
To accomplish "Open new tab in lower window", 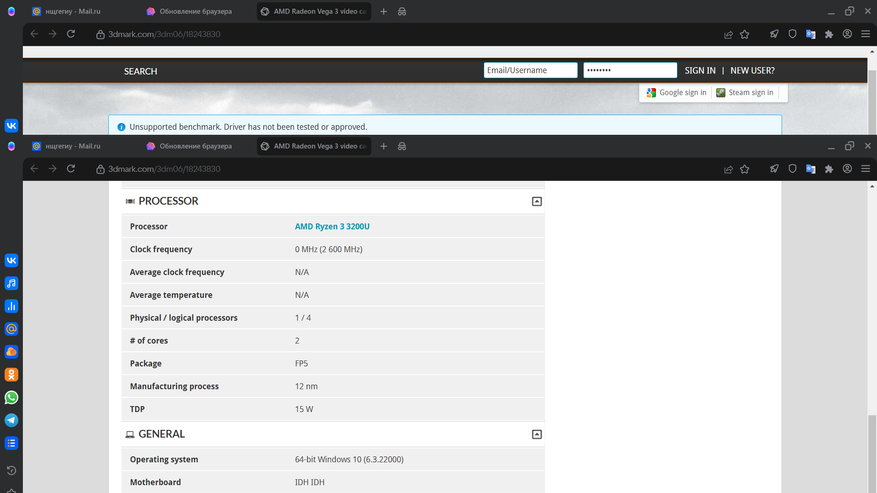I will pos(384,146).
